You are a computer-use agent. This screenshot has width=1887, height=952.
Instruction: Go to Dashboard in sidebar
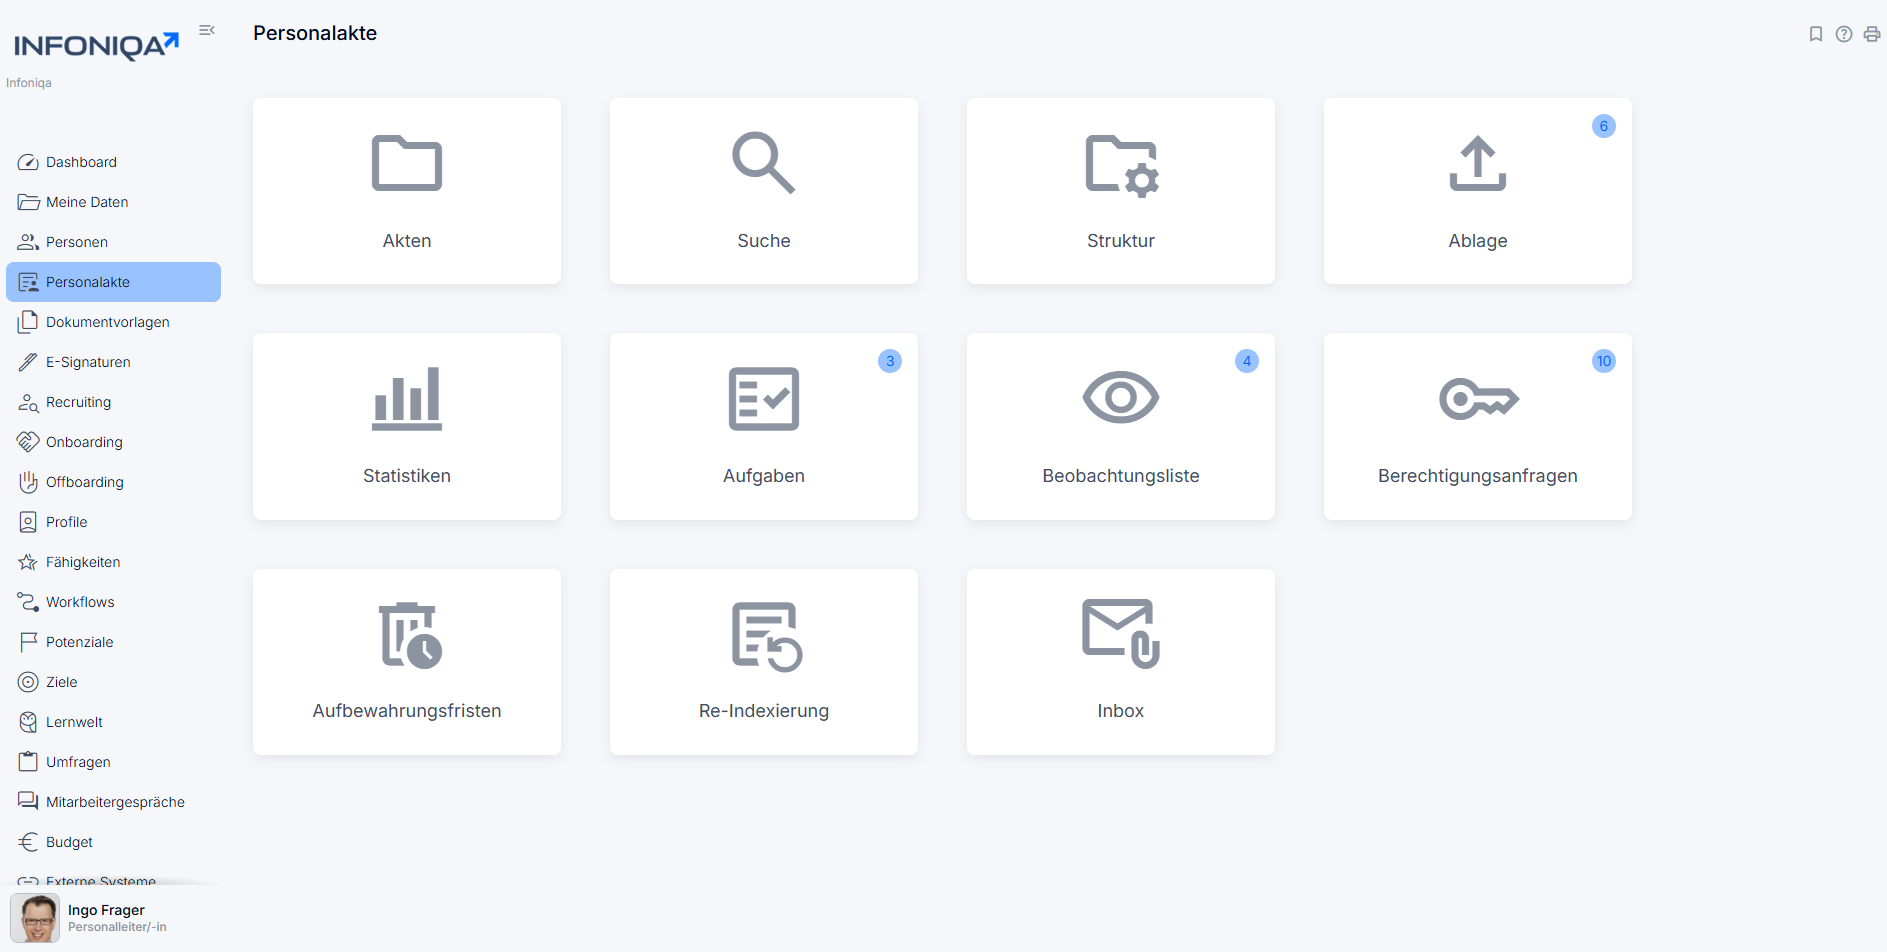pos(113,162)
